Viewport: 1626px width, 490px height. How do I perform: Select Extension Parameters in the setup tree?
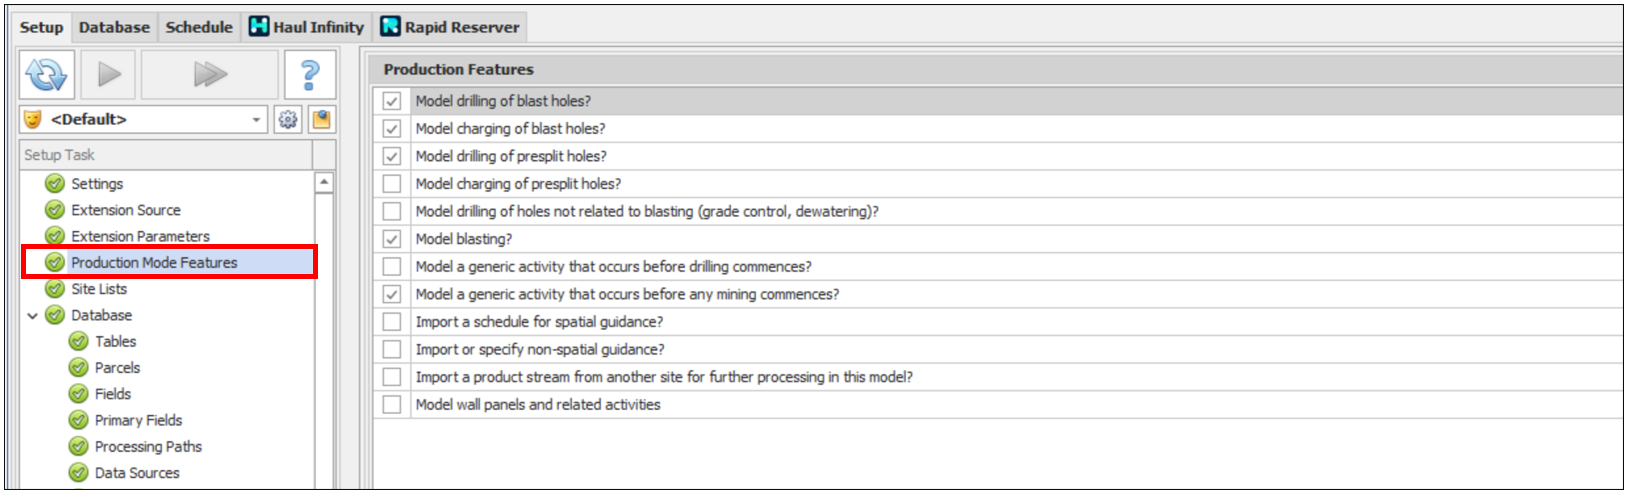140,237
